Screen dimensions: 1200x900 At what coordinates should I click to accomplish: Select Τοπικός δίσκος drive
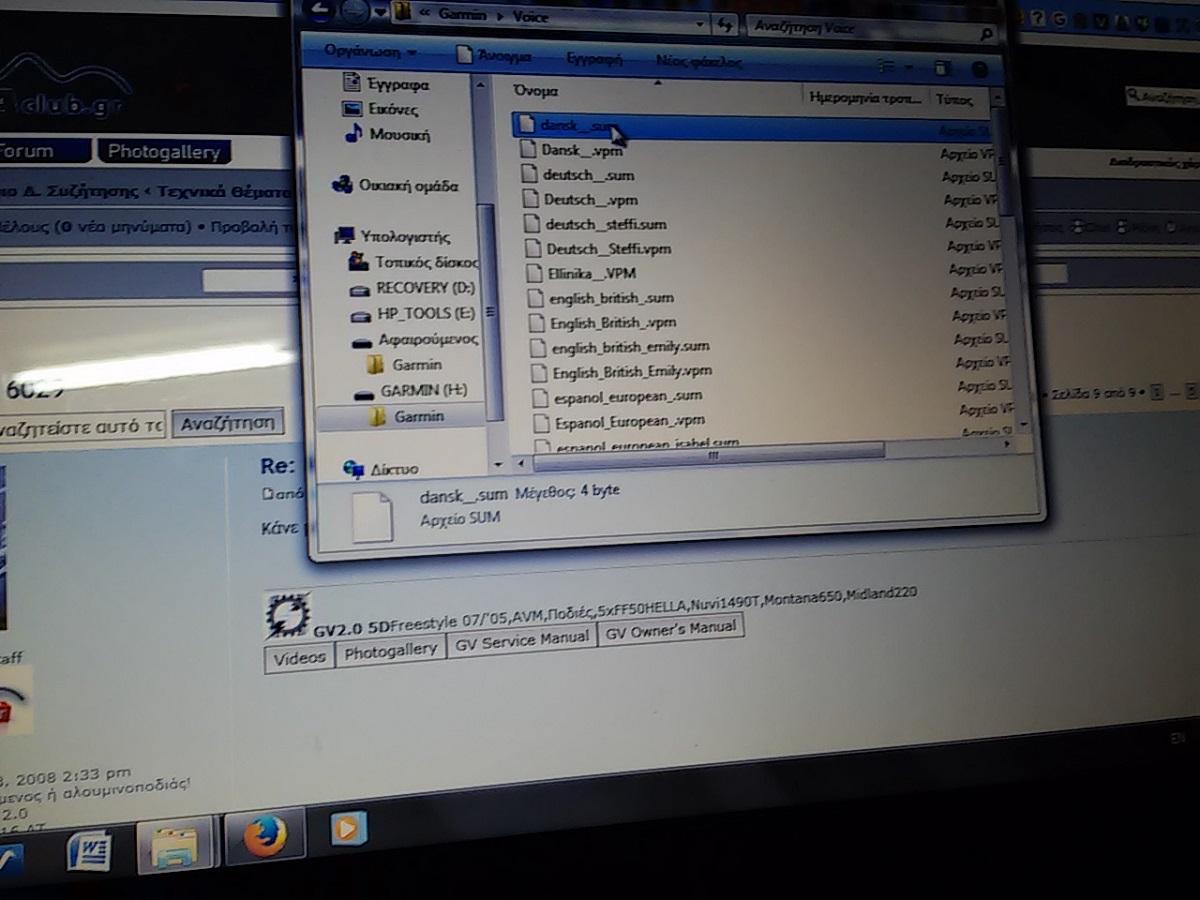pos(413,262)
